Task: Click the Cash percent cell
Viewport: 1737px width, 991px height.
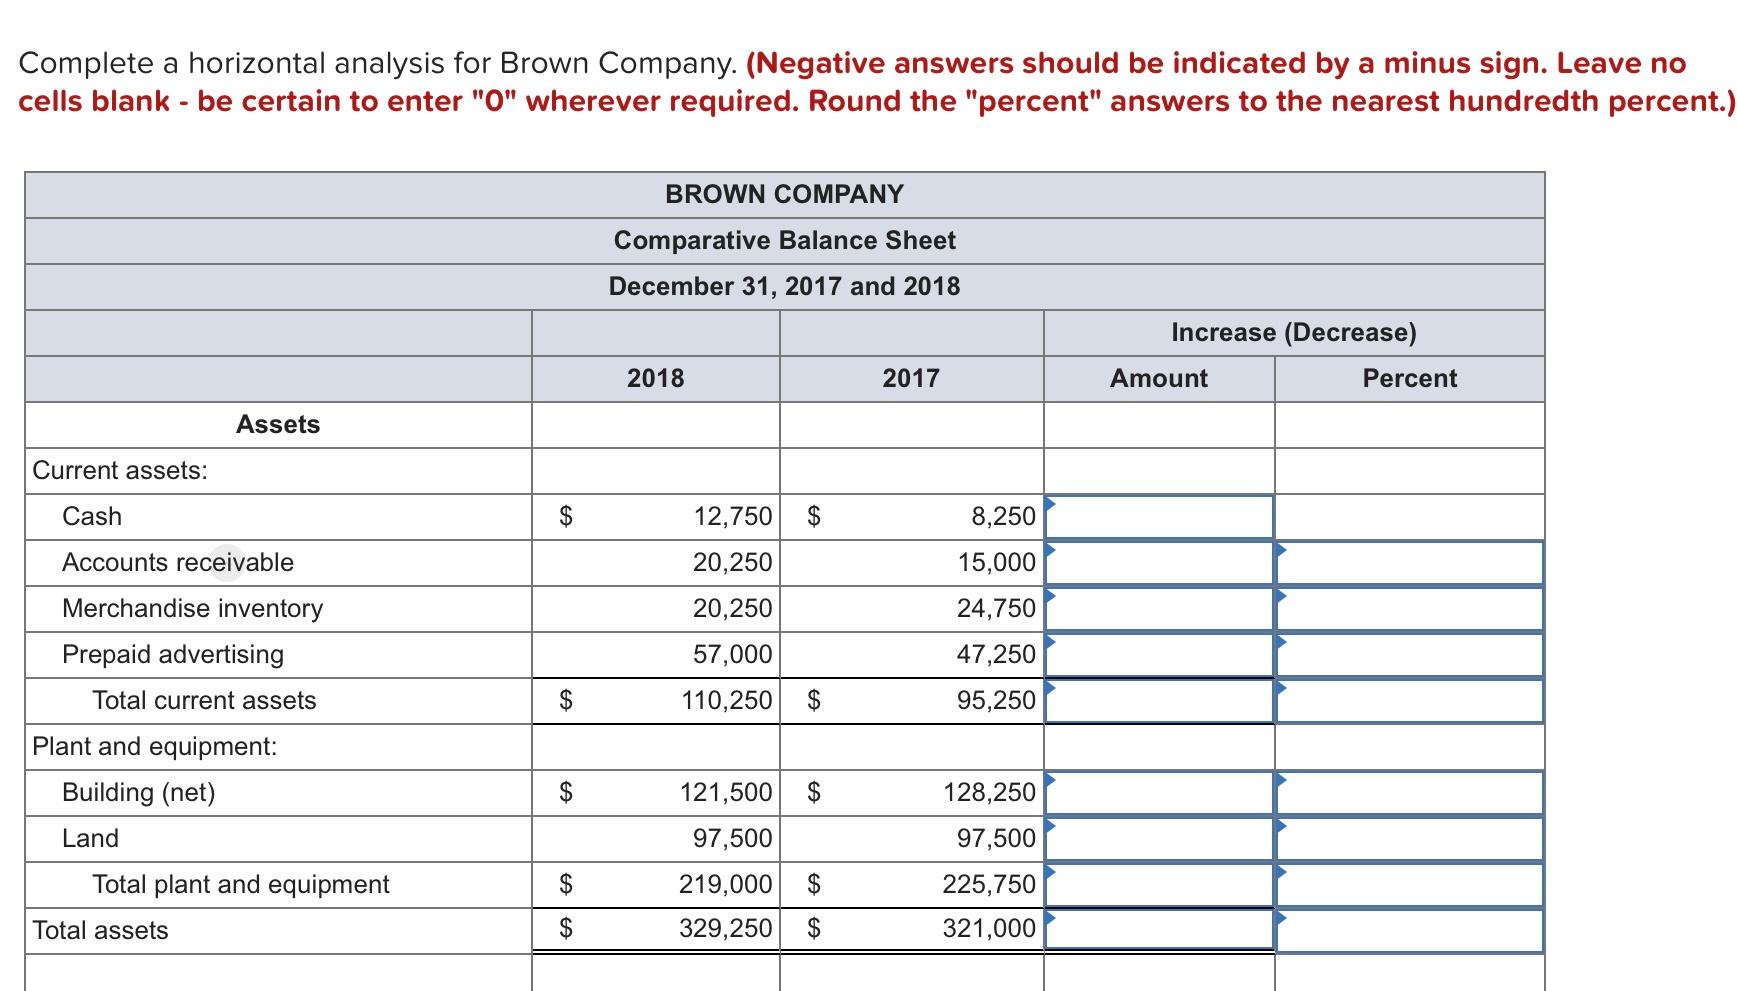Action: click(1410, 517)
